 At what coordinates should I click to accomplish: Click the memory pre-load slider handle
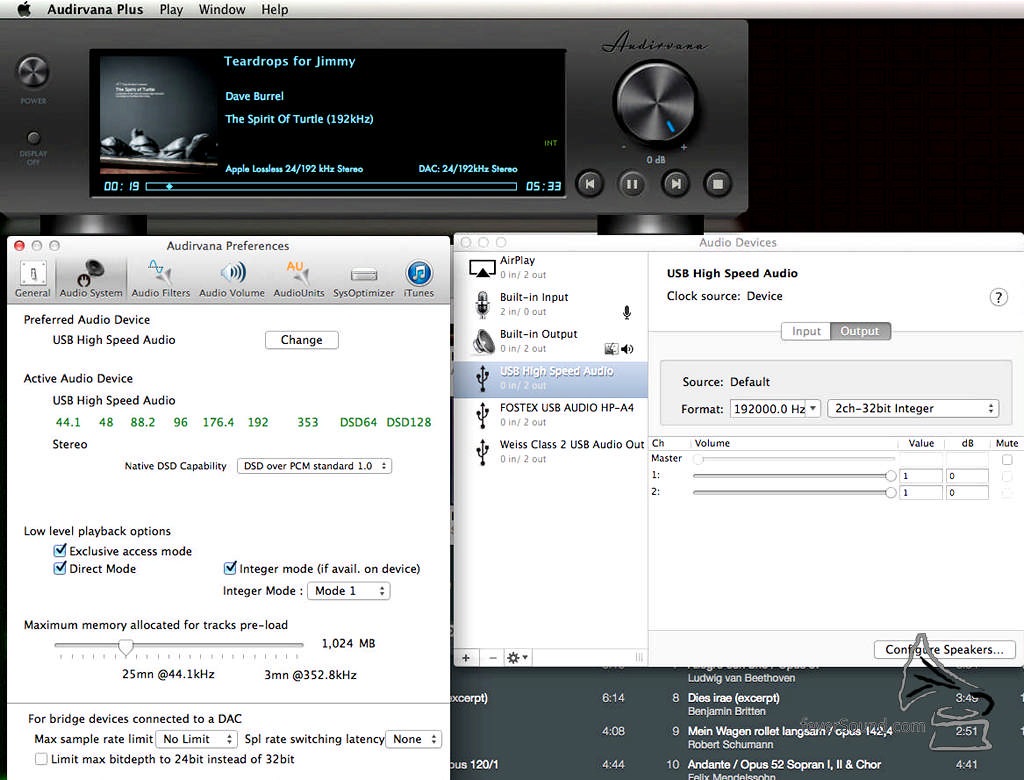pyautogui.click(x=126, y=647)
